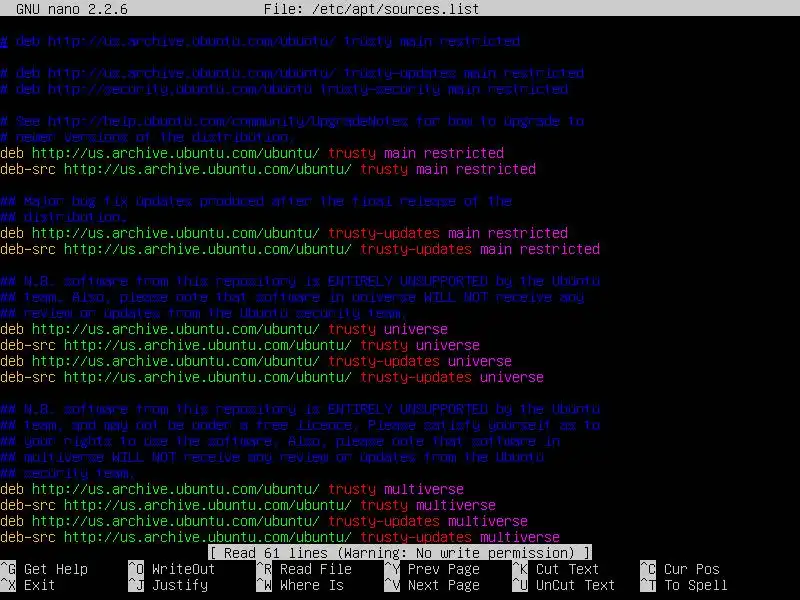Screen dimensions: 800x600
Task: Set cursor on the 'deb-src ... trusty main restricted' line
Action: pyautogui.click(x=268, y=169)
